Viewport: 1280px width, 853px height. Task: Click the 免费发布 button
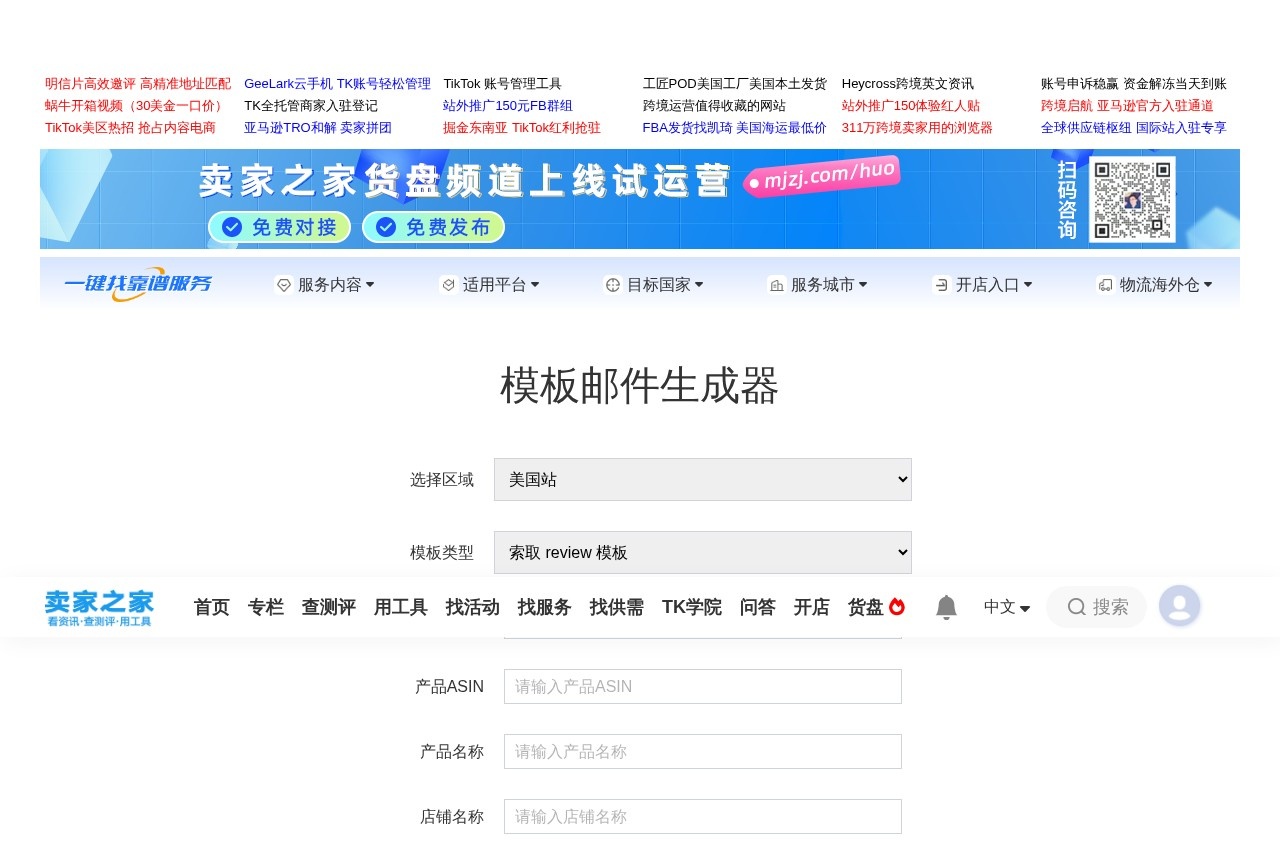click(x=434, y=227)
